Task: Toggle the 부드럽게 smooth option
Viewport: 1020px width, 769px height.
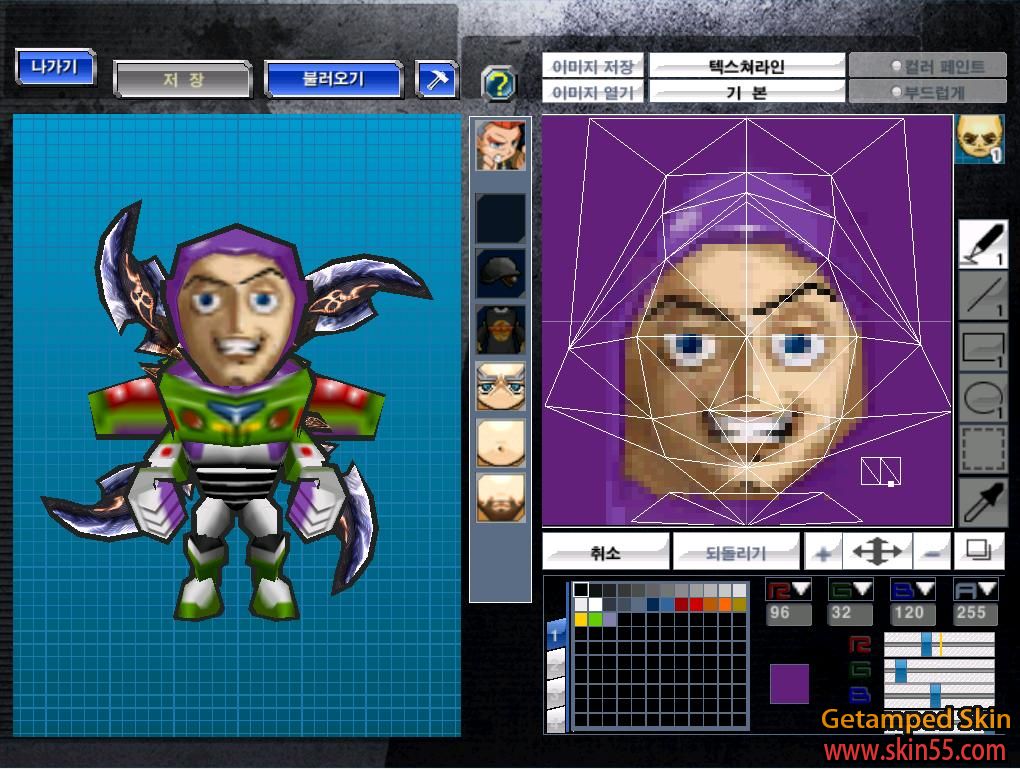Action: (928, 92)
